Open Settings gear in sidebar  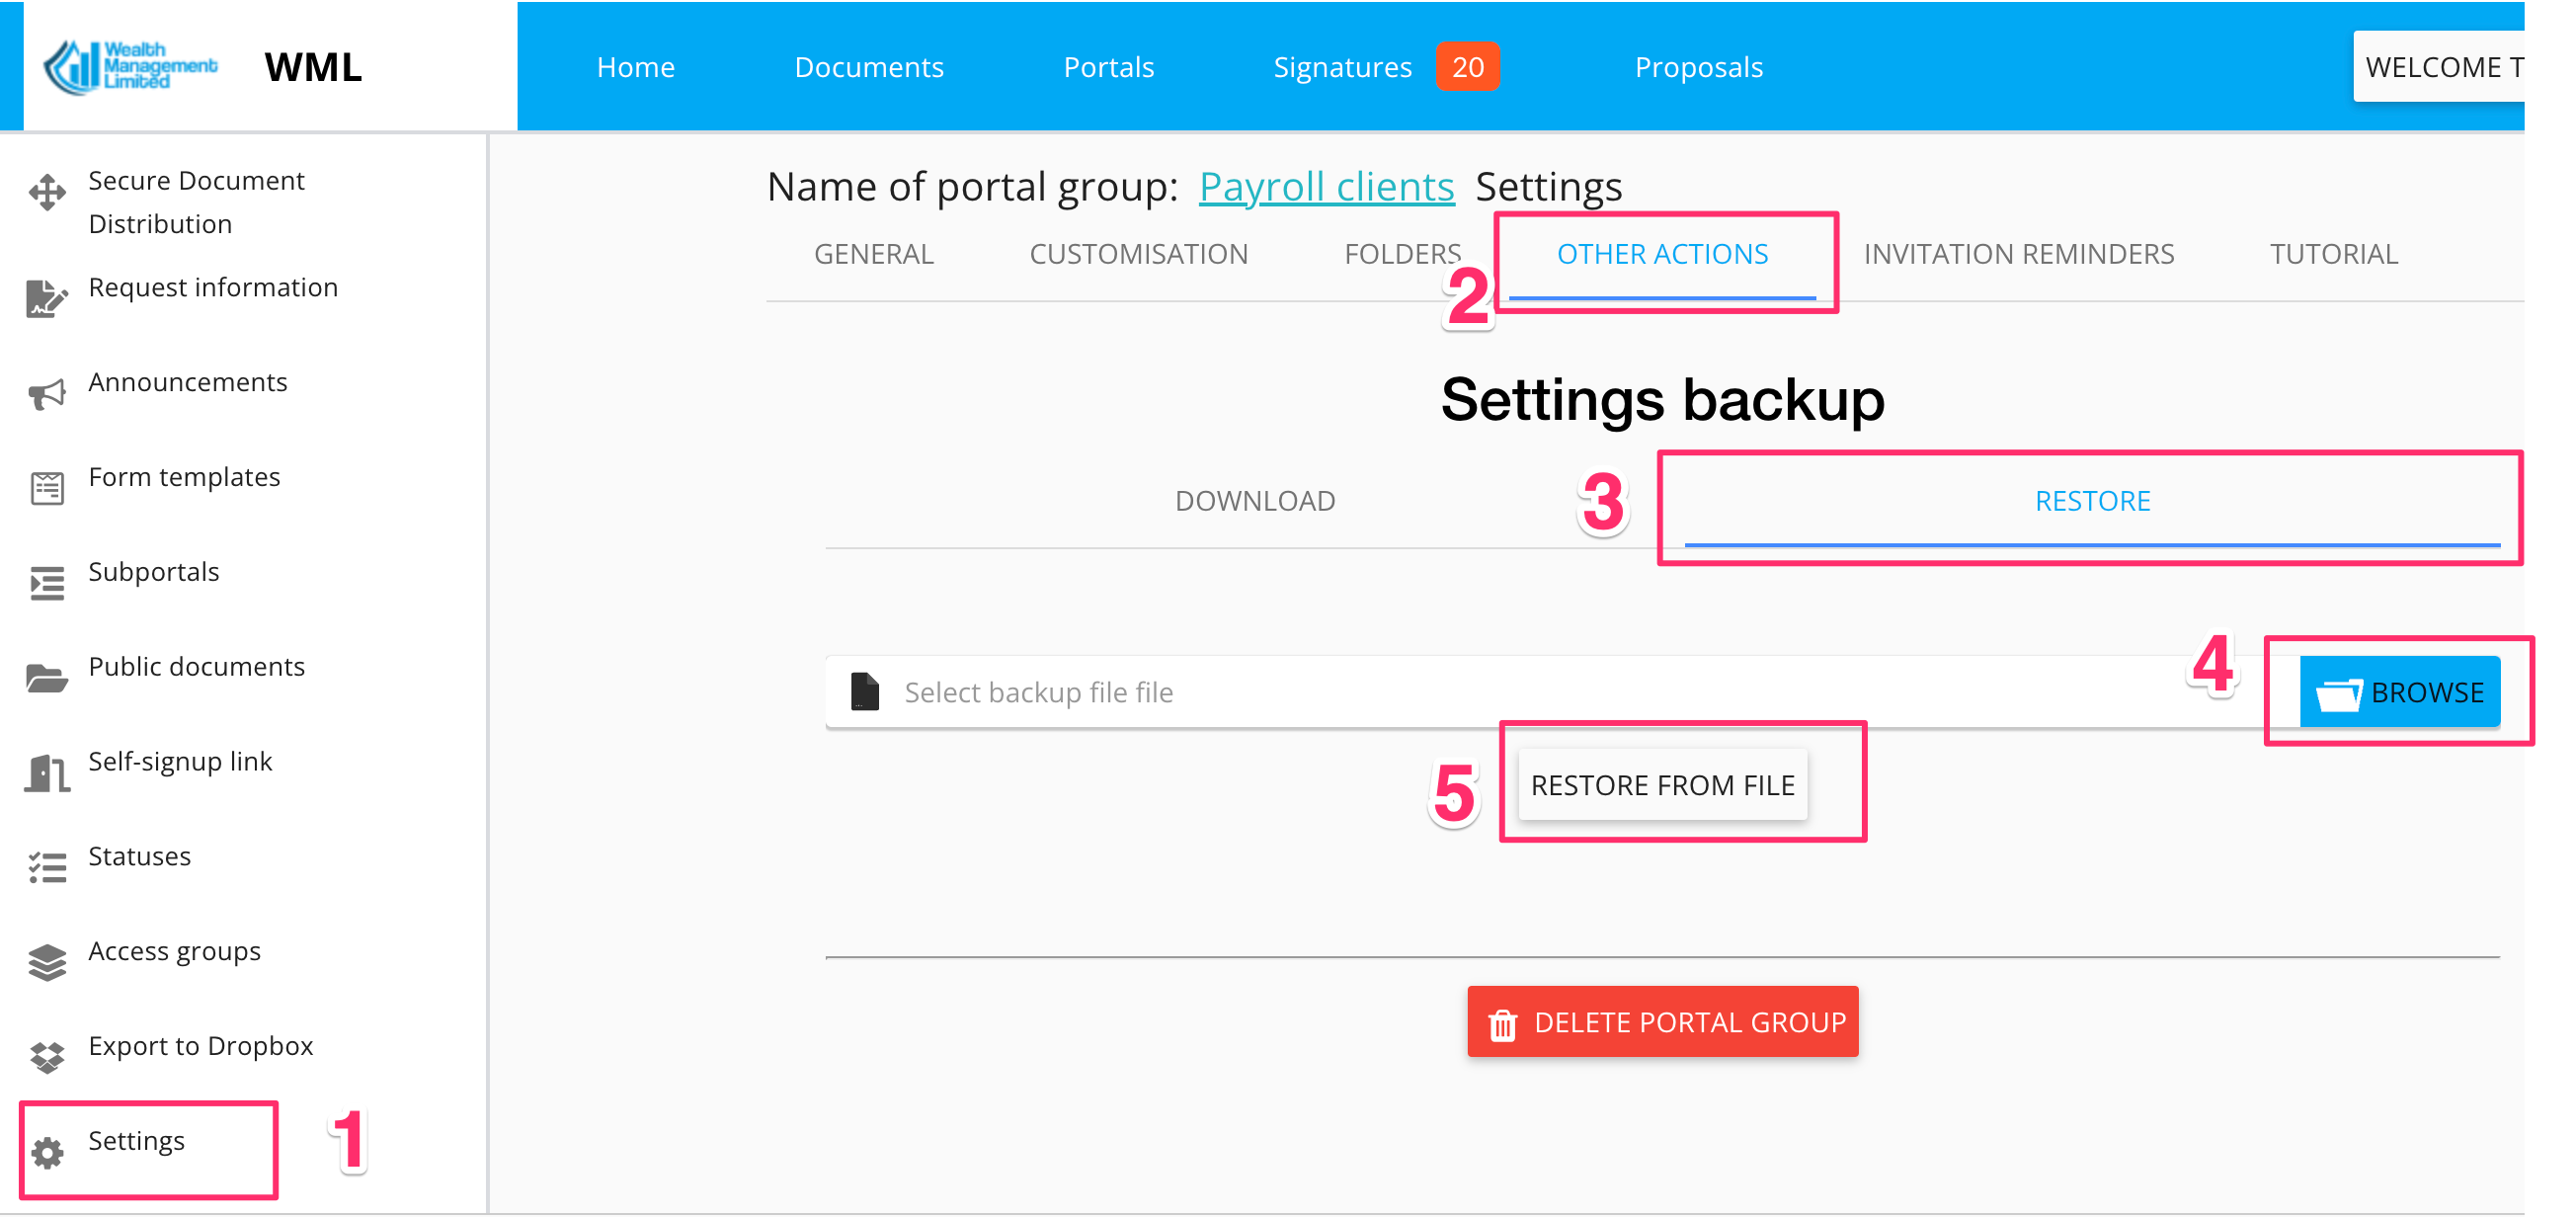tap(47, 1152)
